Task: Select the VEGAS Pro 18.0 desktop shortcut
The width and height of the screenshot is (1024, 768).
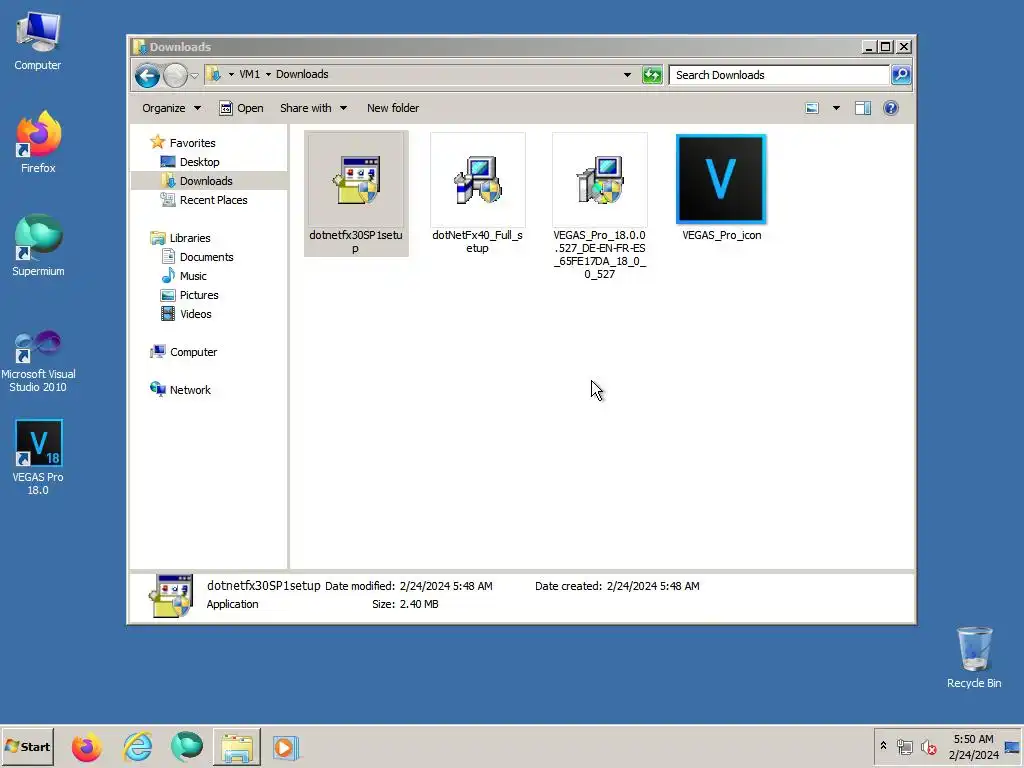Action: coord(38,457)
